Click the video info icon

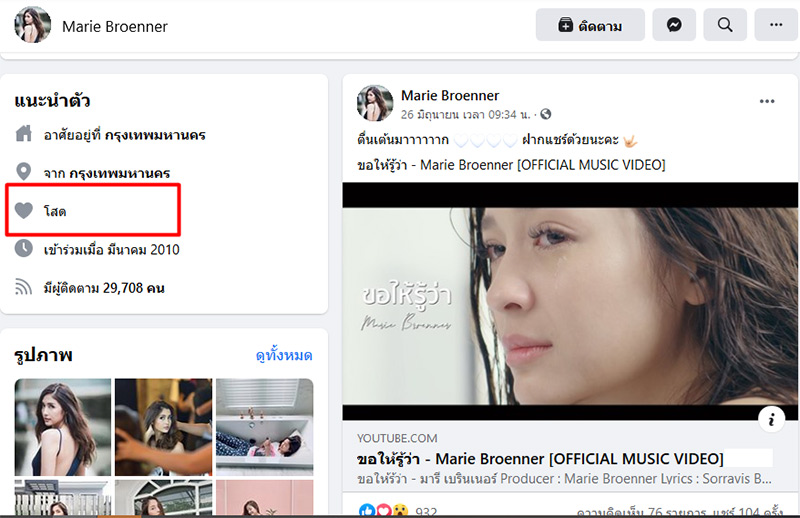(x=770, y=419)
